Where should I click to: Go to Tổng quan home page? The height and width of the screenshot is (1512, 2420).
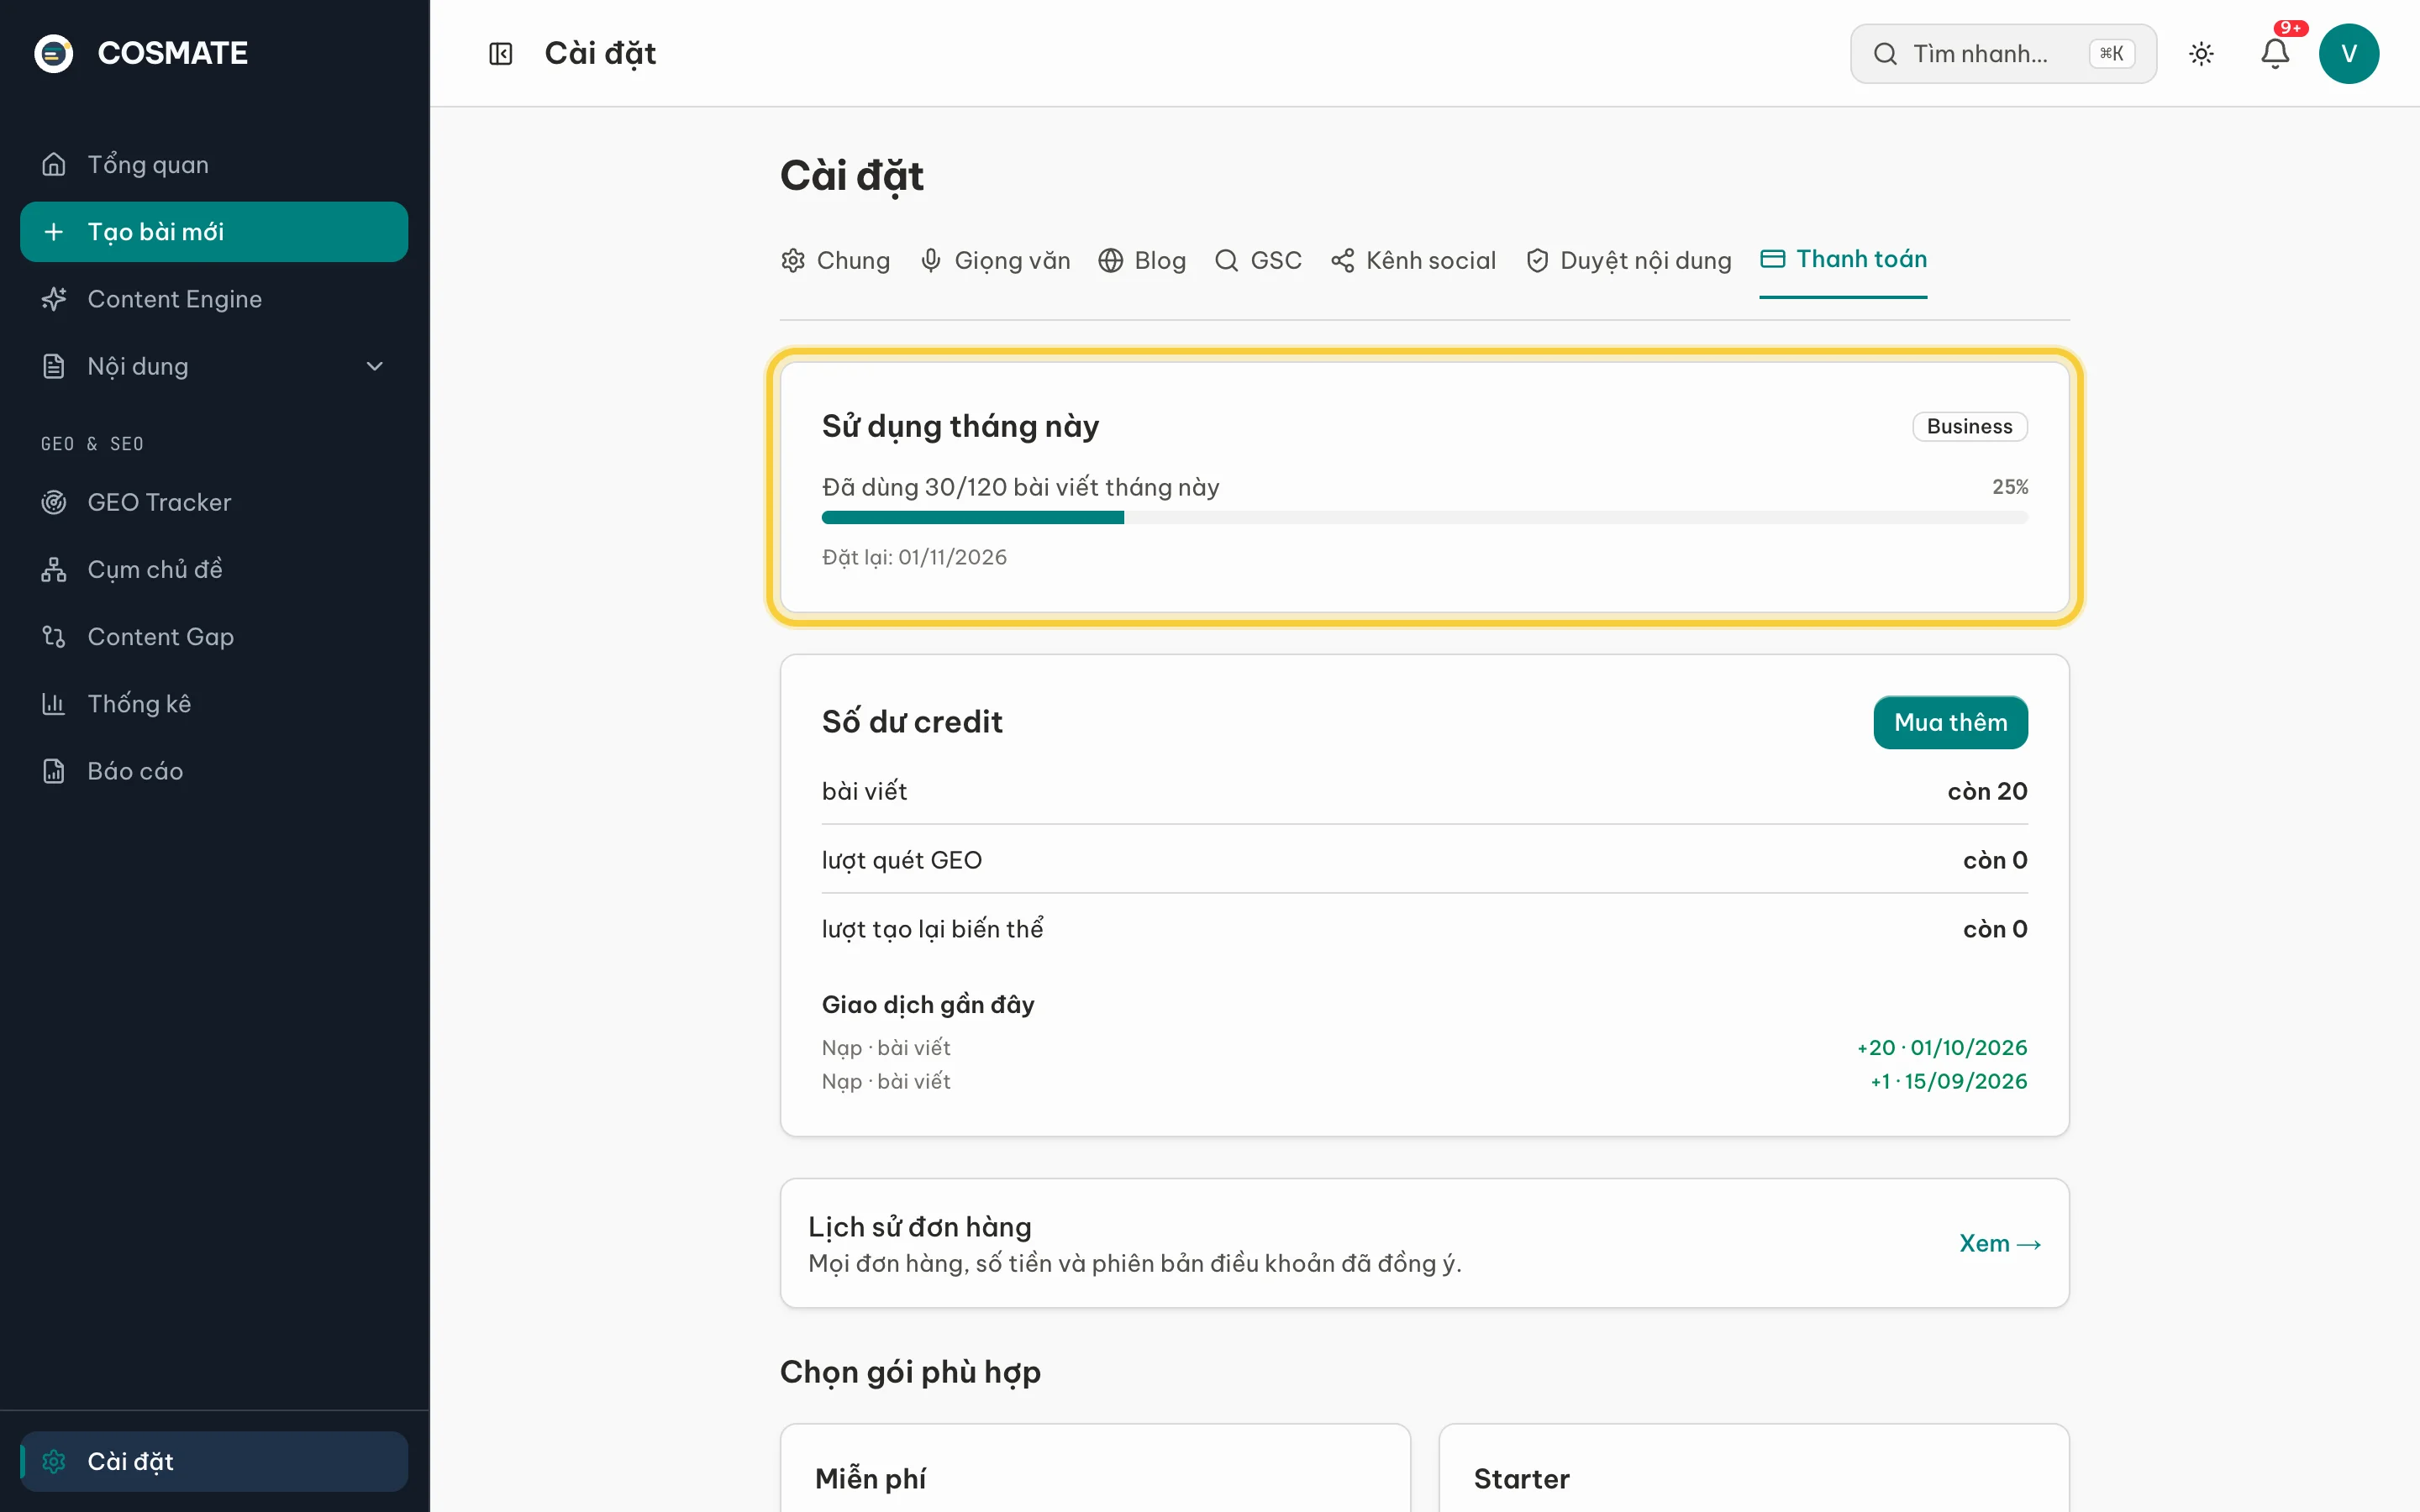pos(214,164)
